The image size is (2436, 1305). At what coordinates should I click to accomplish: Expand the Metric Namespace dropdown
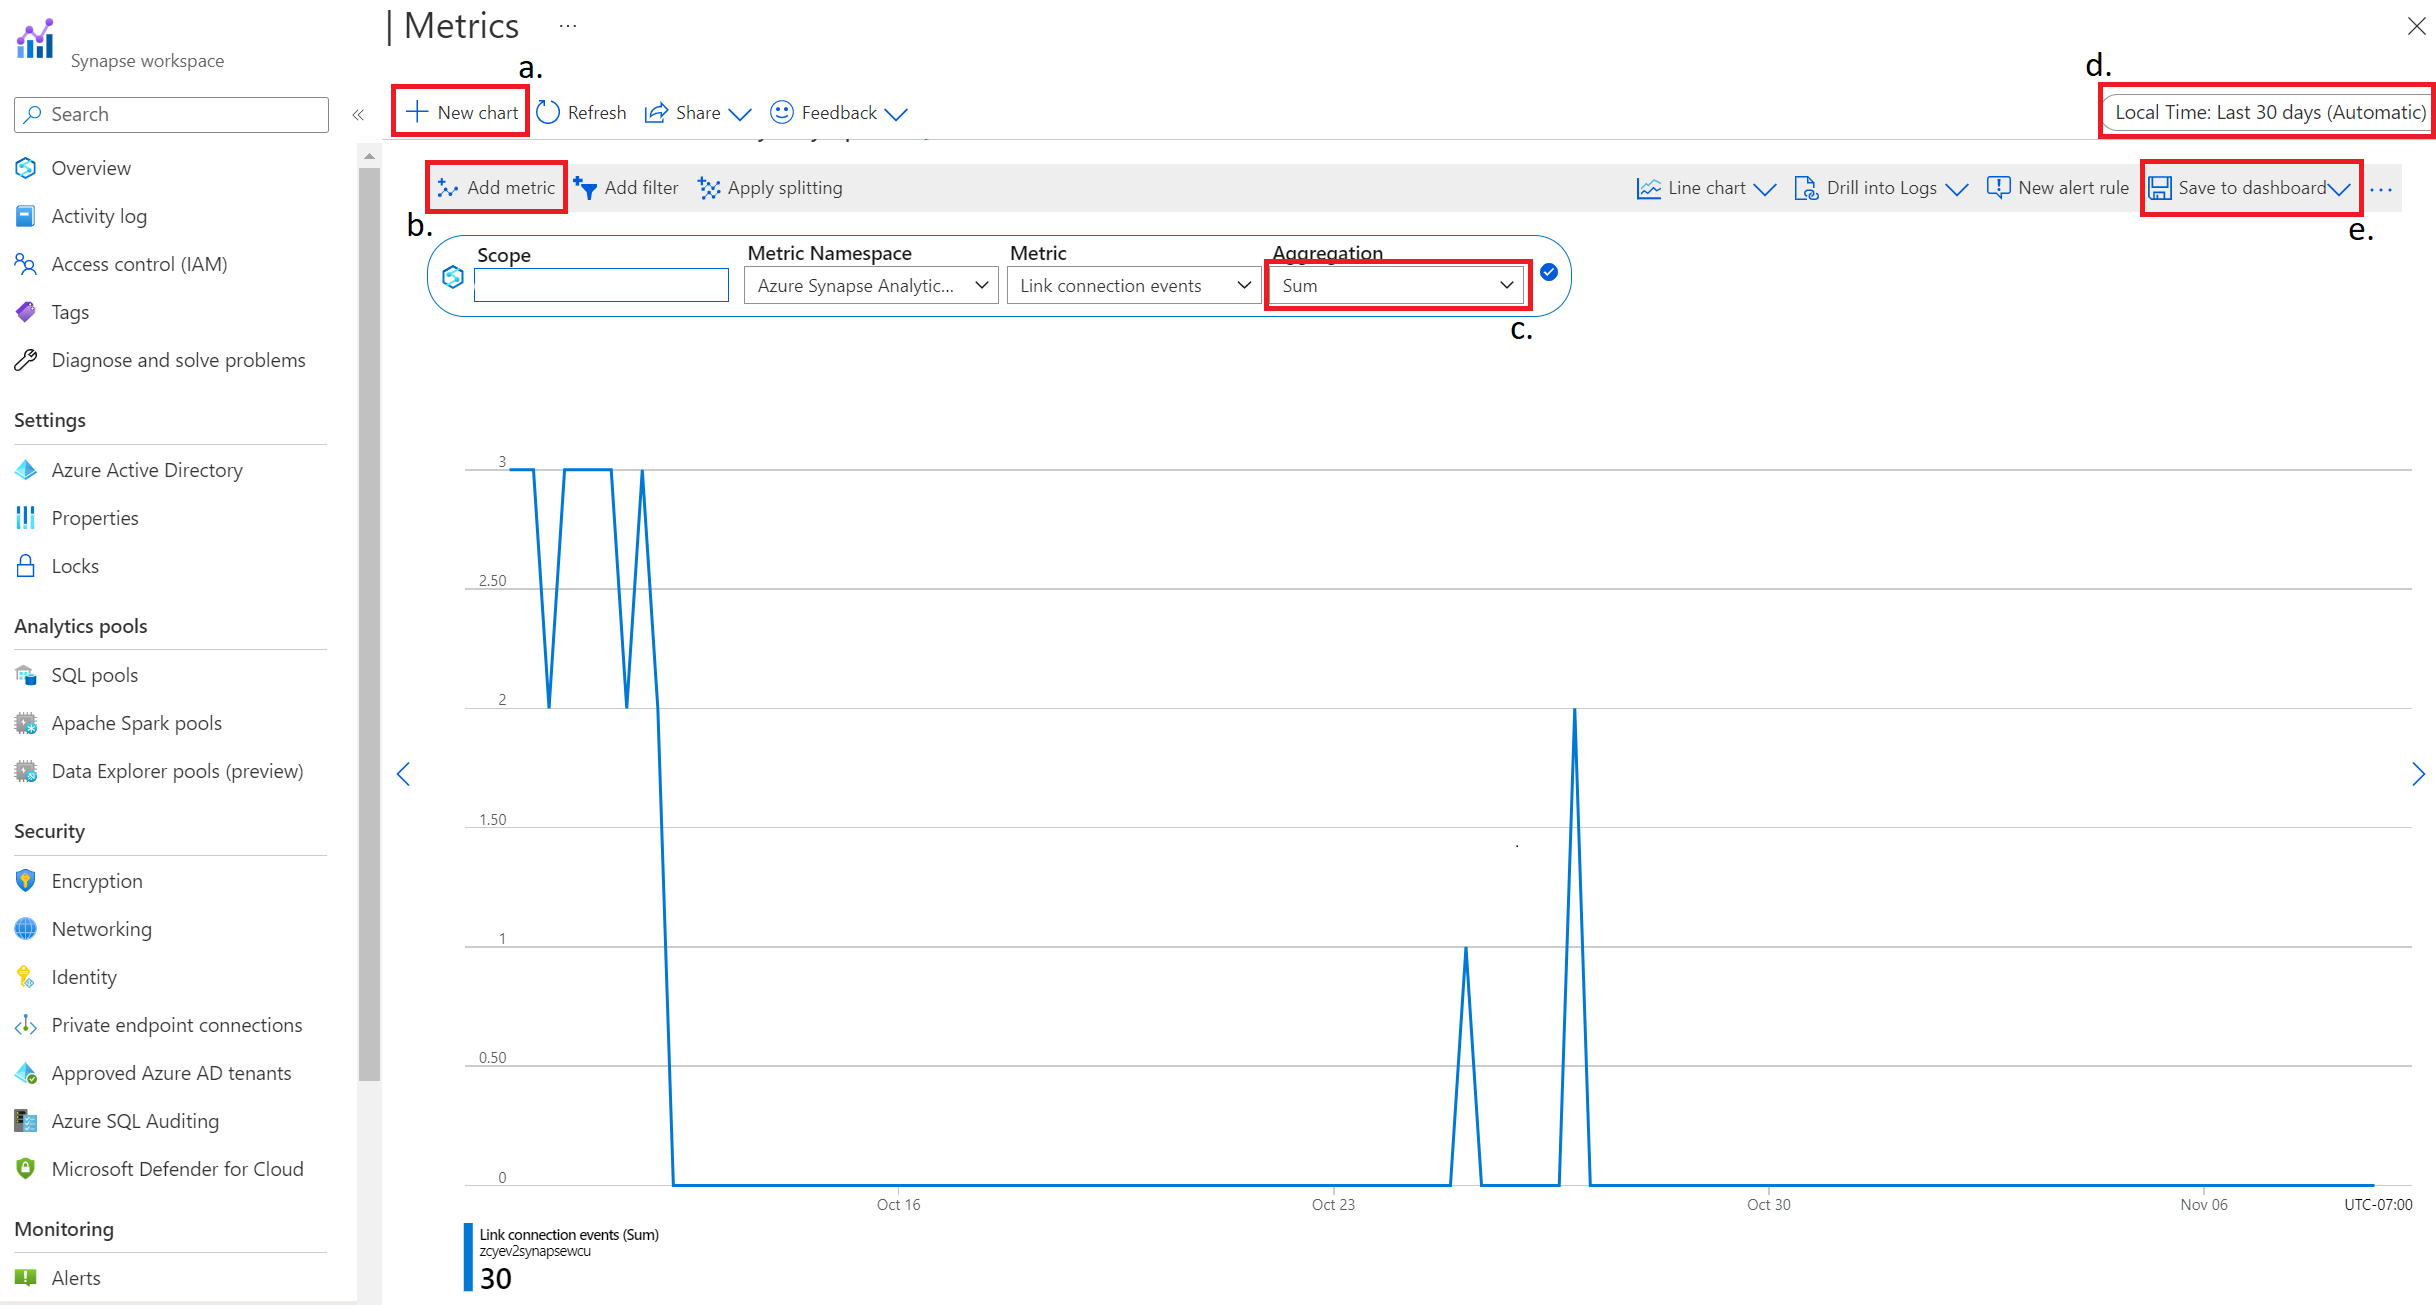tap(871, 286)
